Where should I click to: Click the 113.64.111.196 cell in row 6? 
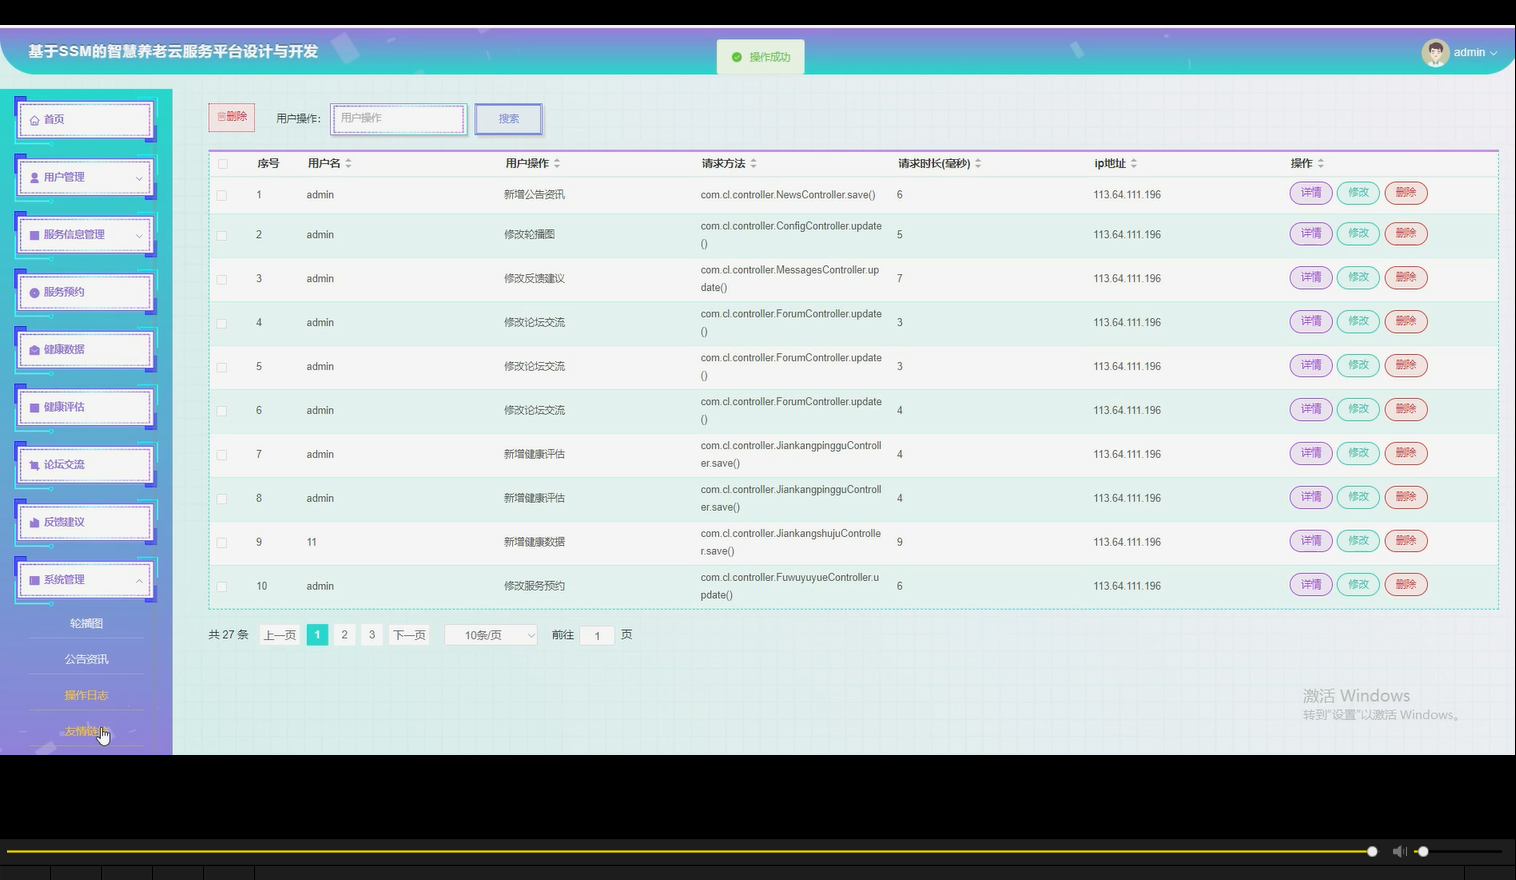pos(1127,411)
